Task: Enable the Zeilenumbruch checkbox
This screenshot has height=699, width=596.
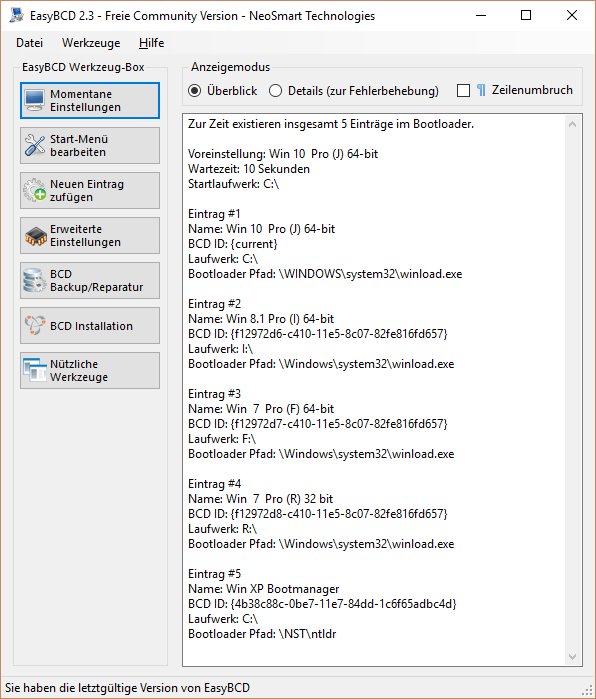Action: tap(464, 91)
